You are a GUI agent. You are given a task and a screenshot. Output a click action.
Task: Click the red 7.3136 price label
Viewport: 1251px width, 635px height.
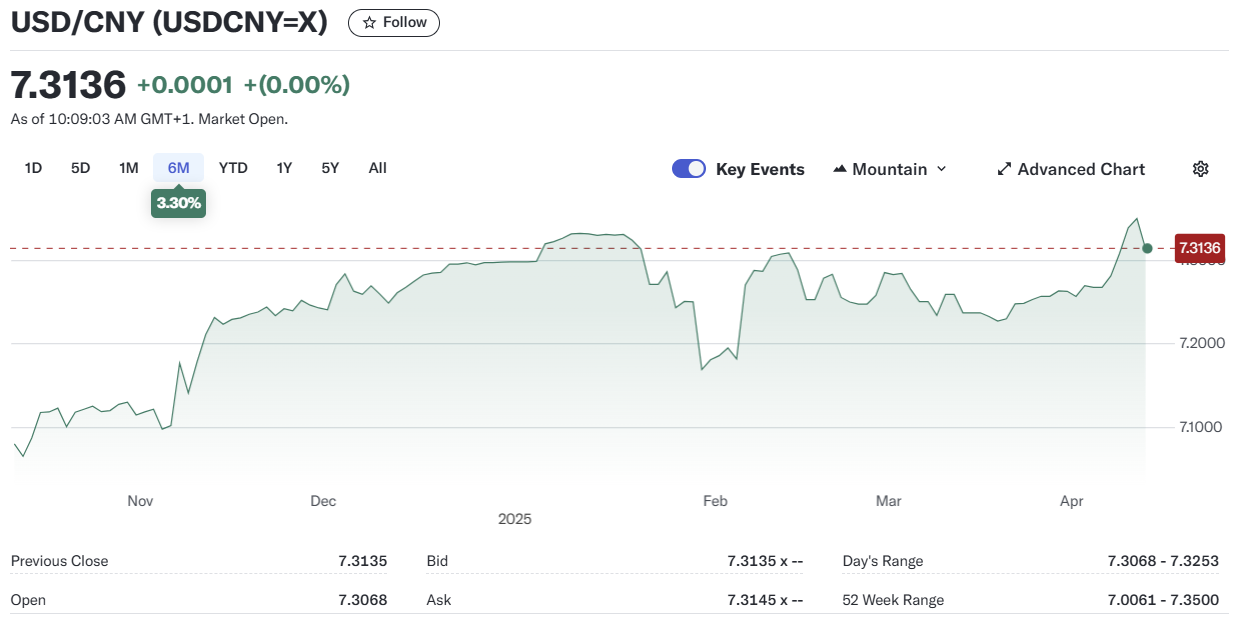pyautogui.click(x=1199, y=248)
